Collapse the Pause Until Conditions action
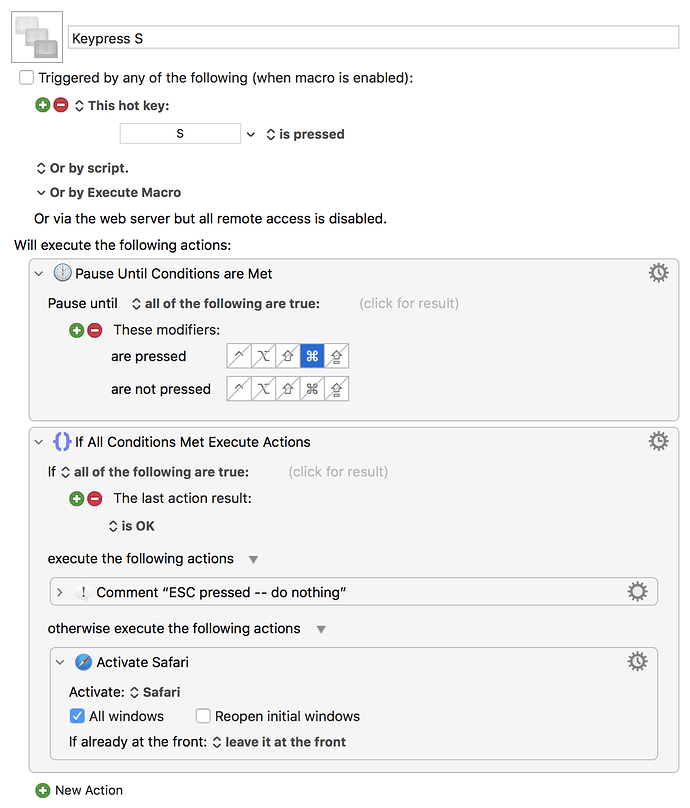 pos(40,273)
